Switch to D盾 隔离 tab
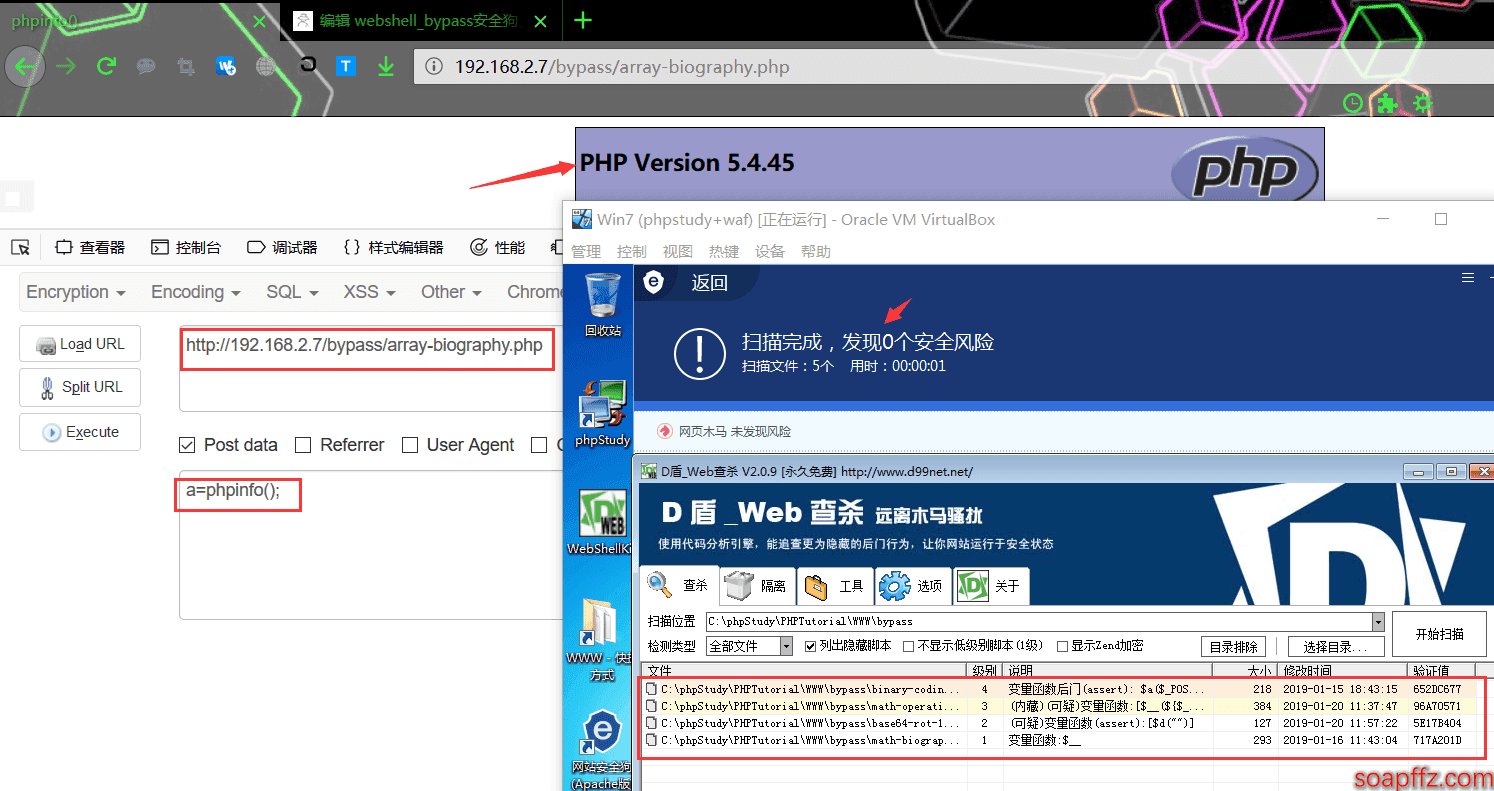The image size is (1494, 791). 757,585
